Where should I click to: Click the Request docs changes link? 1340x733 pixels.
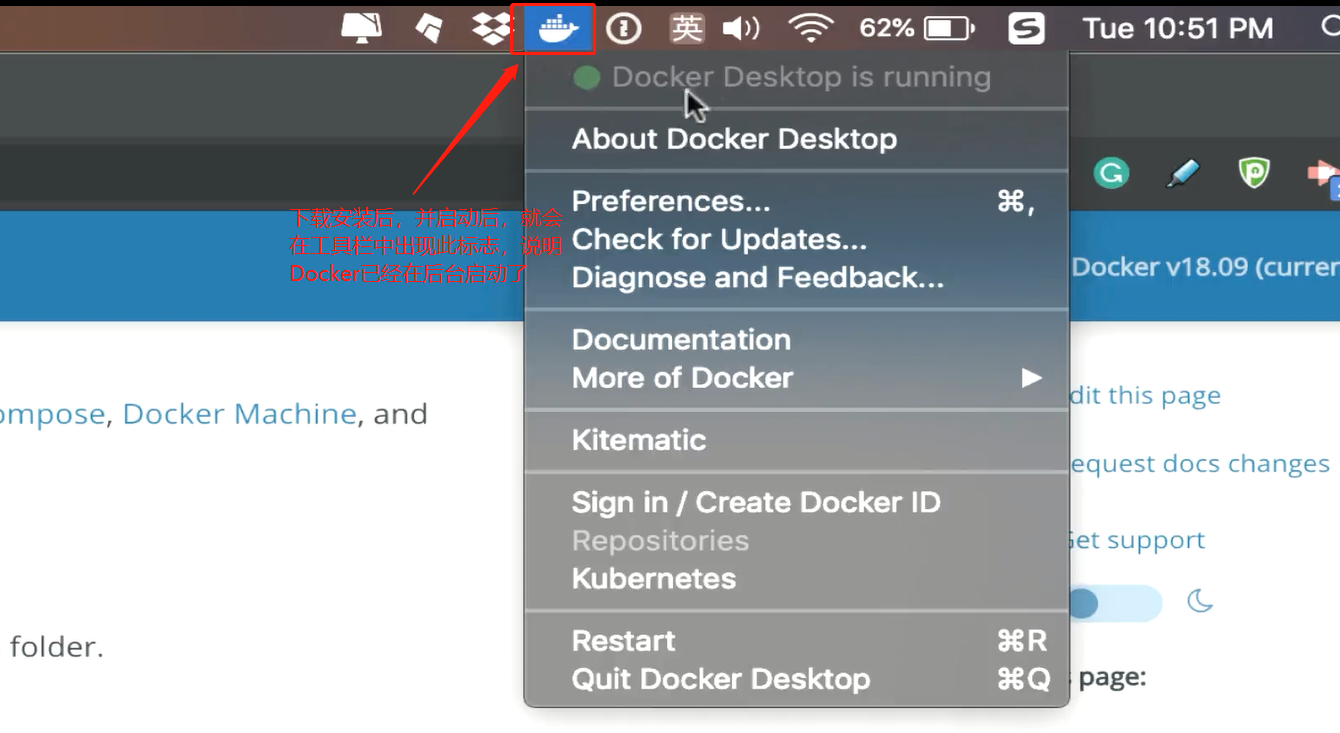[1198, 464]
